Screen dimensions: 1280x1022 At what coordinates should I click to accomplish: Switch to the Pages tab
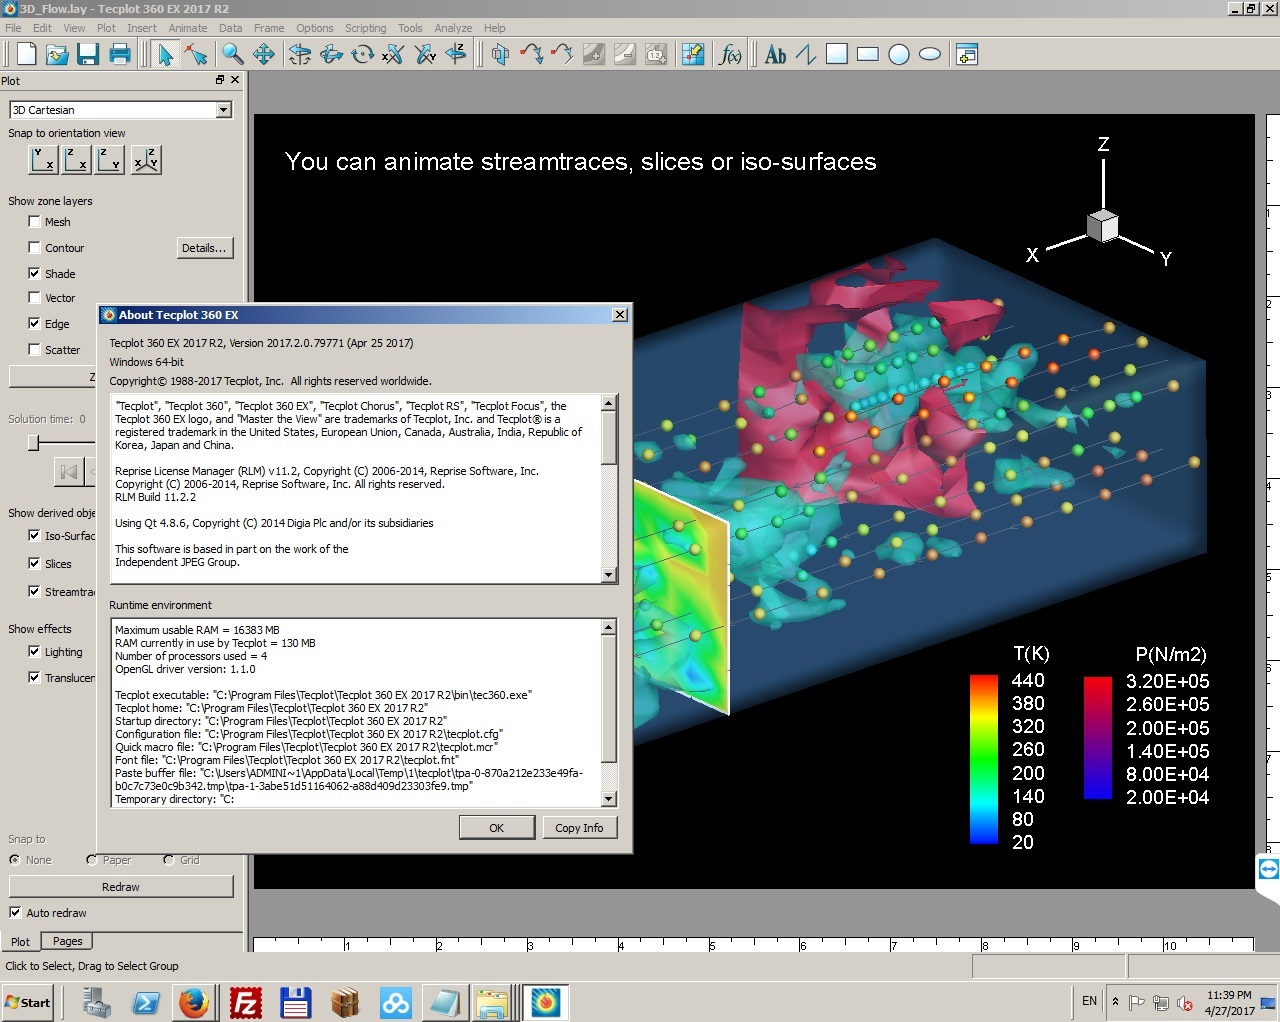(68, 941)
